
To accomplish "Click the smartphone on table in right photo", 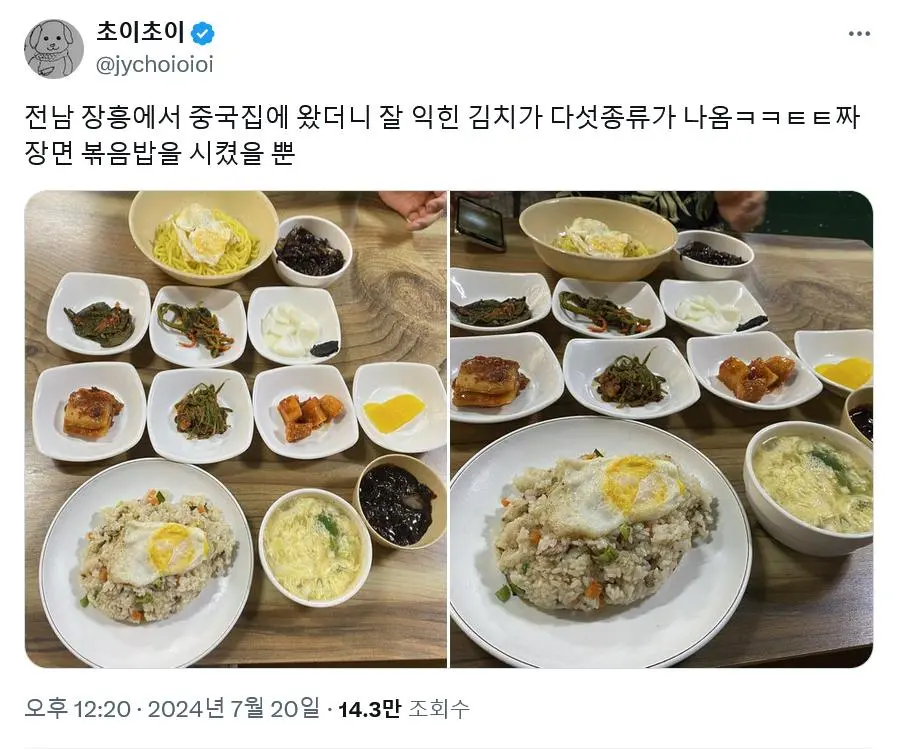I will 479,222.
